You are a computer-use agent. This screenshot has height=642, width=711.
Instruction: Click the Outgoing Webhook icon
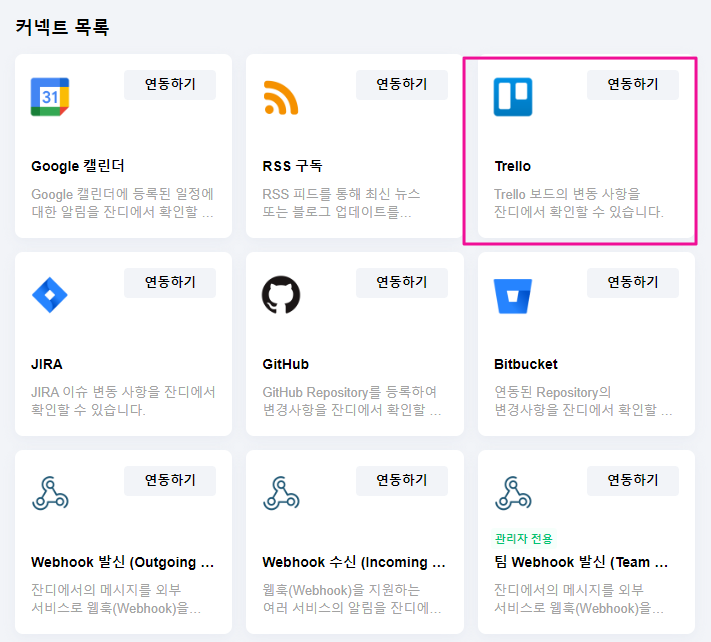[x=50, y=493]
